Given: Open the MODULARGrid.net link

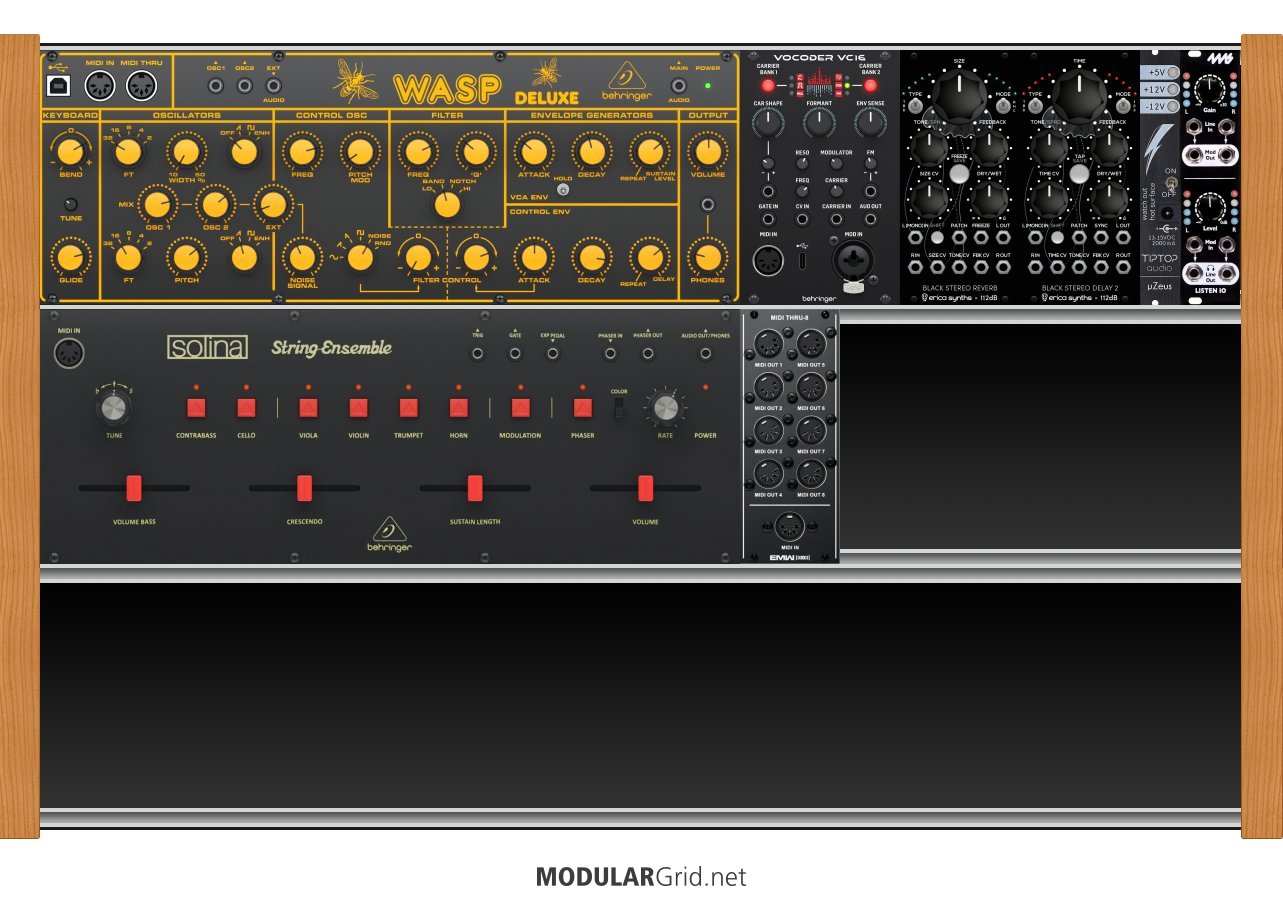Looking at the screenshot, I should (x=641, y=877).
